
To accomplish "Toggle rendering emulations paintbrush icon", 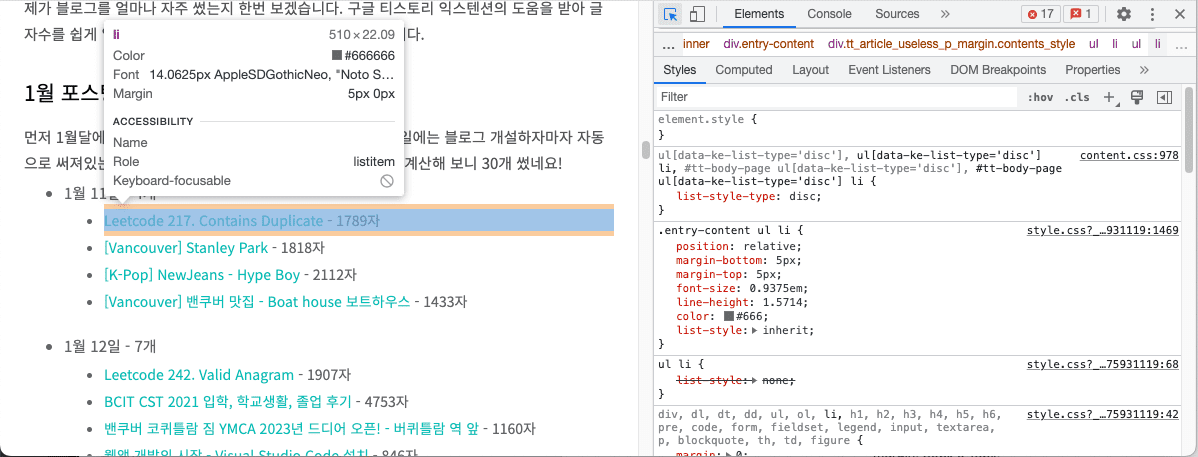I will pyautogui.click(x=1136, y=97).
